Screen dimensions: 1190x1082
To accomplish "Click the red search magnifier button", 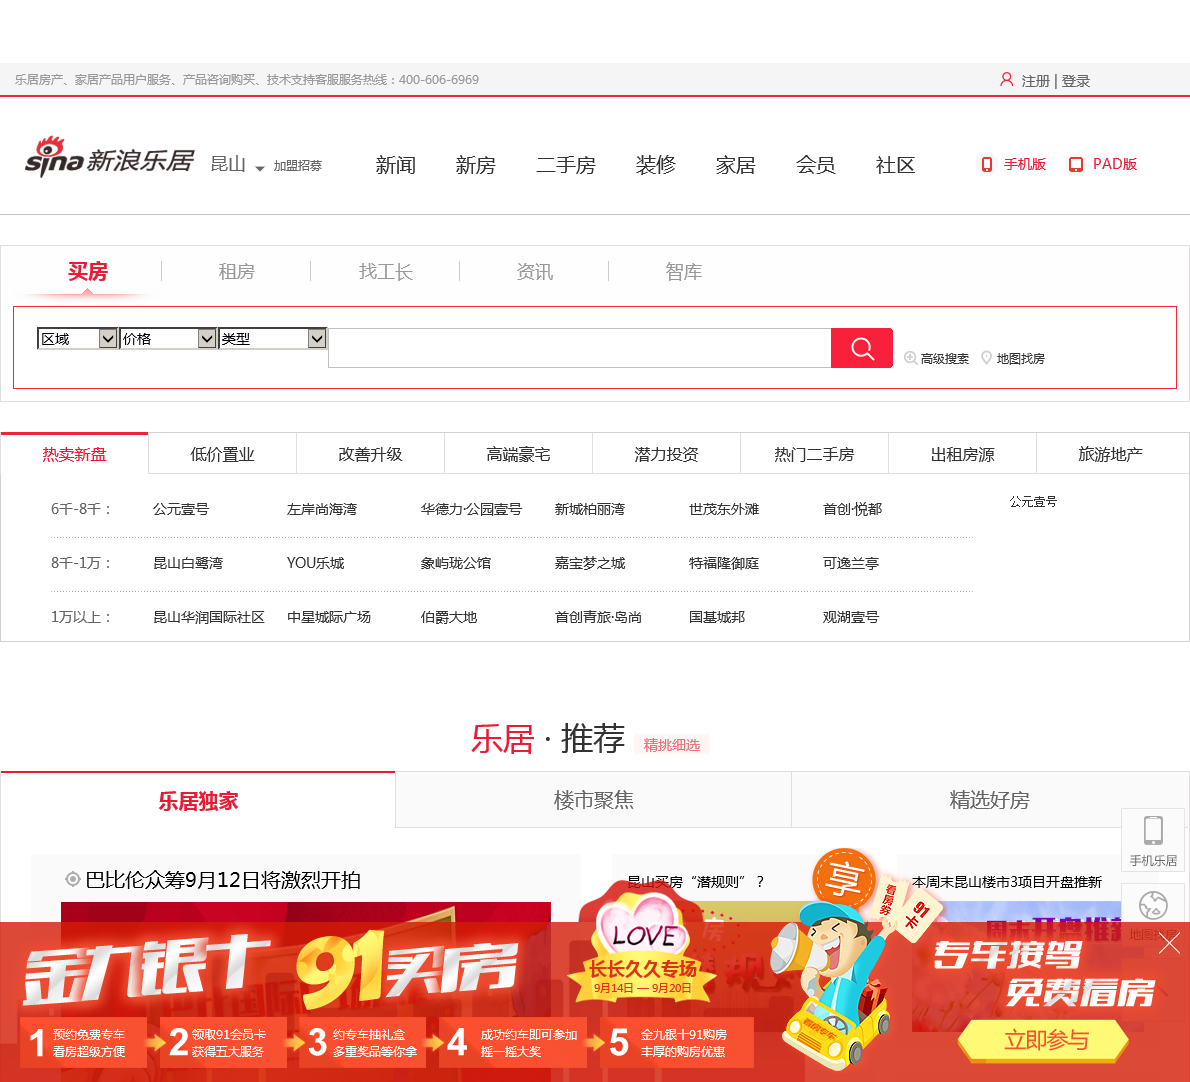I will (x=861, y=348).
